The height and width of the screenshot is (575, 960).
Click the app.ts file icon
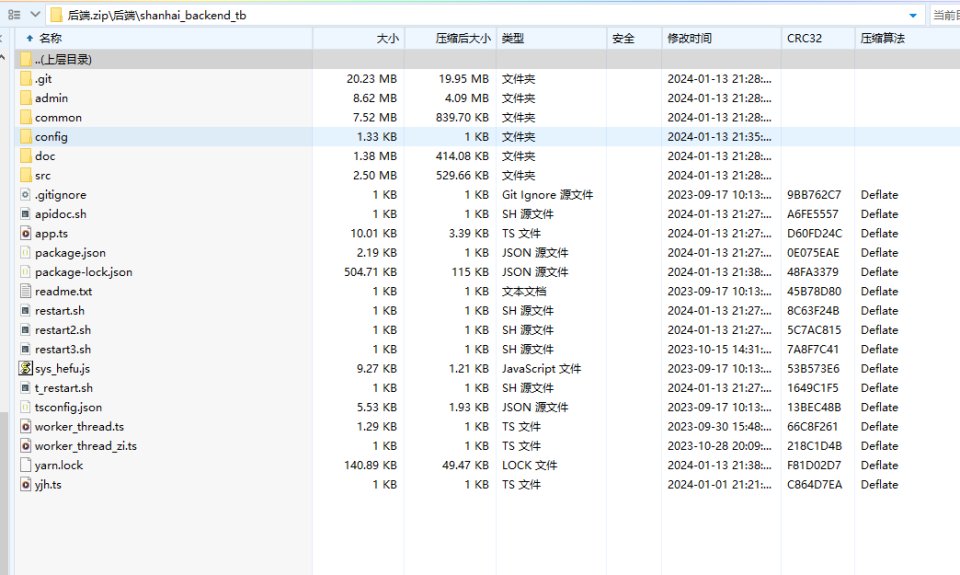[x=26, y=233]
